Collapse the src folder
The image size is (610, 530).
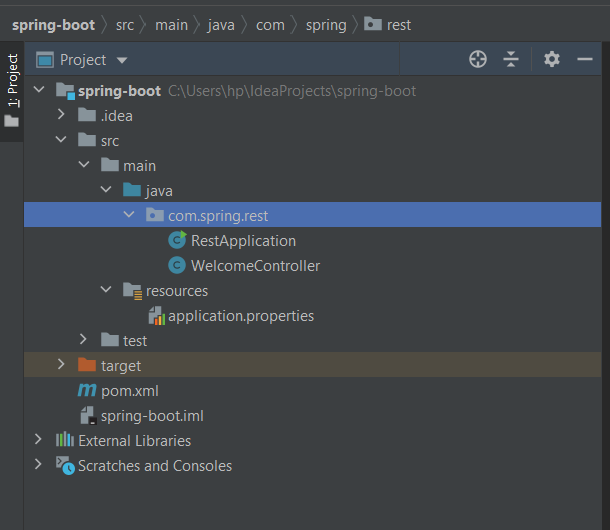[61, 139]
